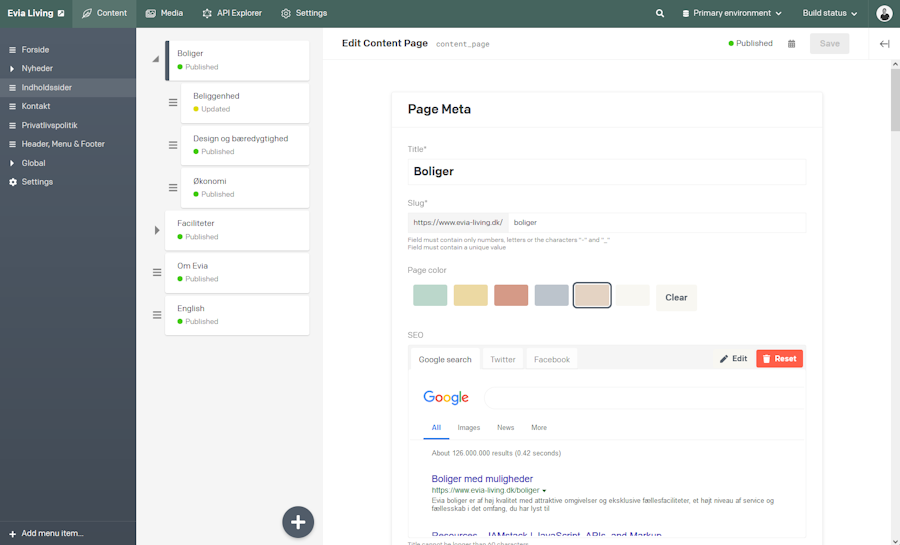The width and height of the screenshot is (900, 545).
Task: Pick the mint green page color swatch
Action: [x=430, y=295]
